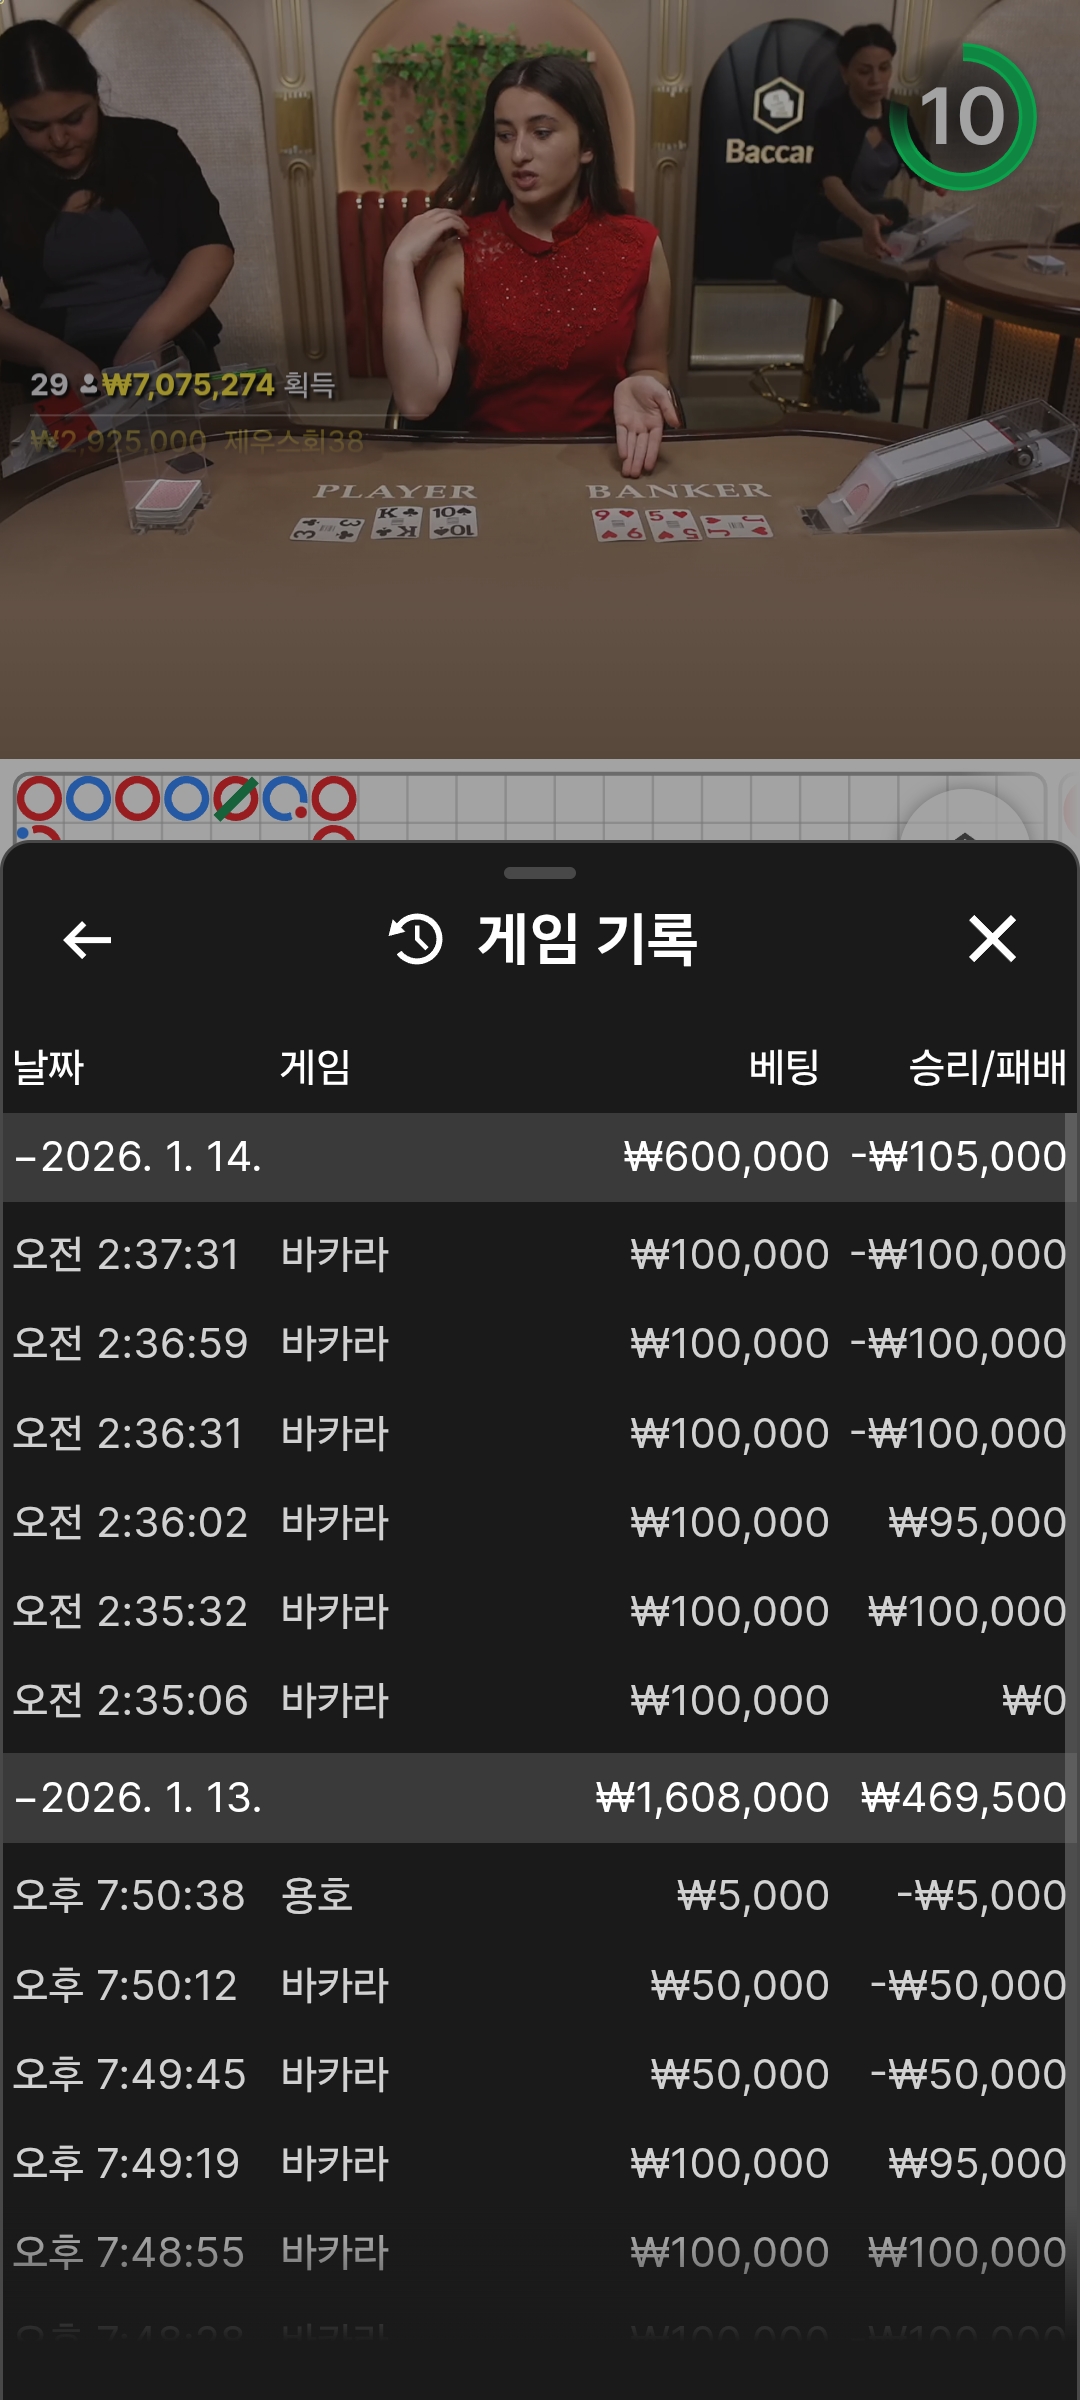Tap the first red circle in roadmap
This screenshot has width=1080, height=2400.
tap(40, 799)
